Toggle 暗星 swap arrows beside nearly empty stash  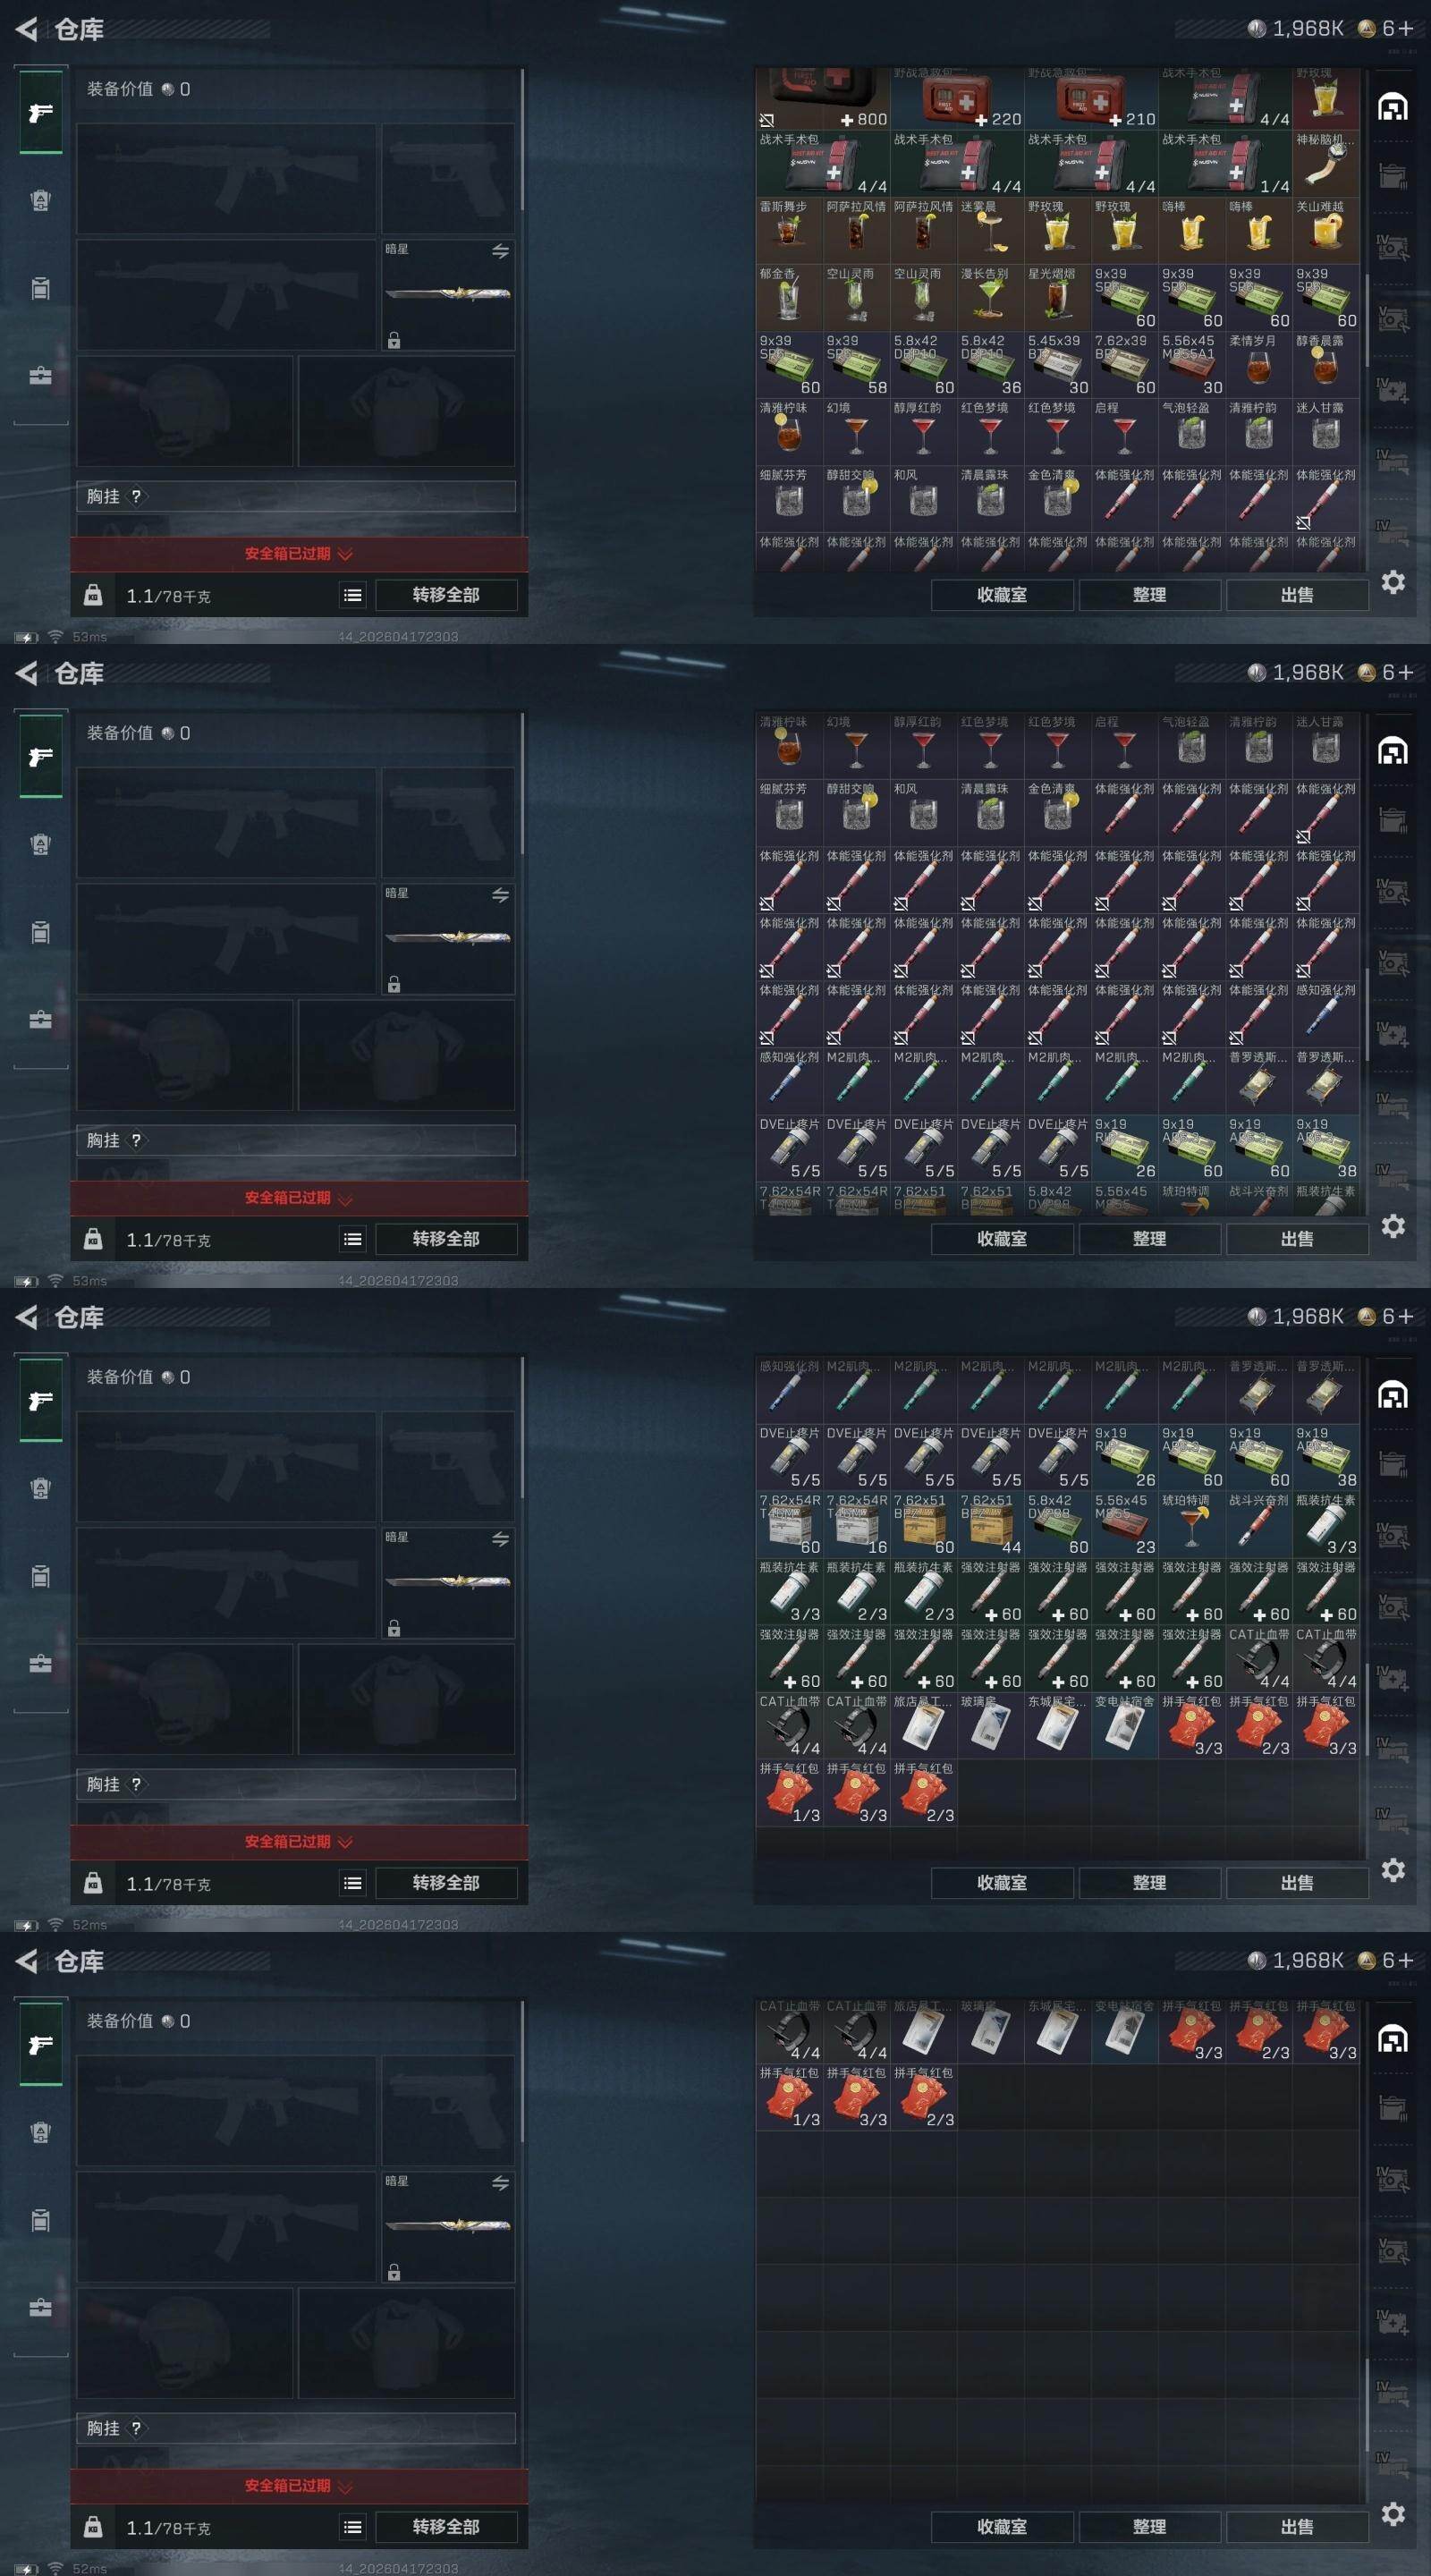500,2183
